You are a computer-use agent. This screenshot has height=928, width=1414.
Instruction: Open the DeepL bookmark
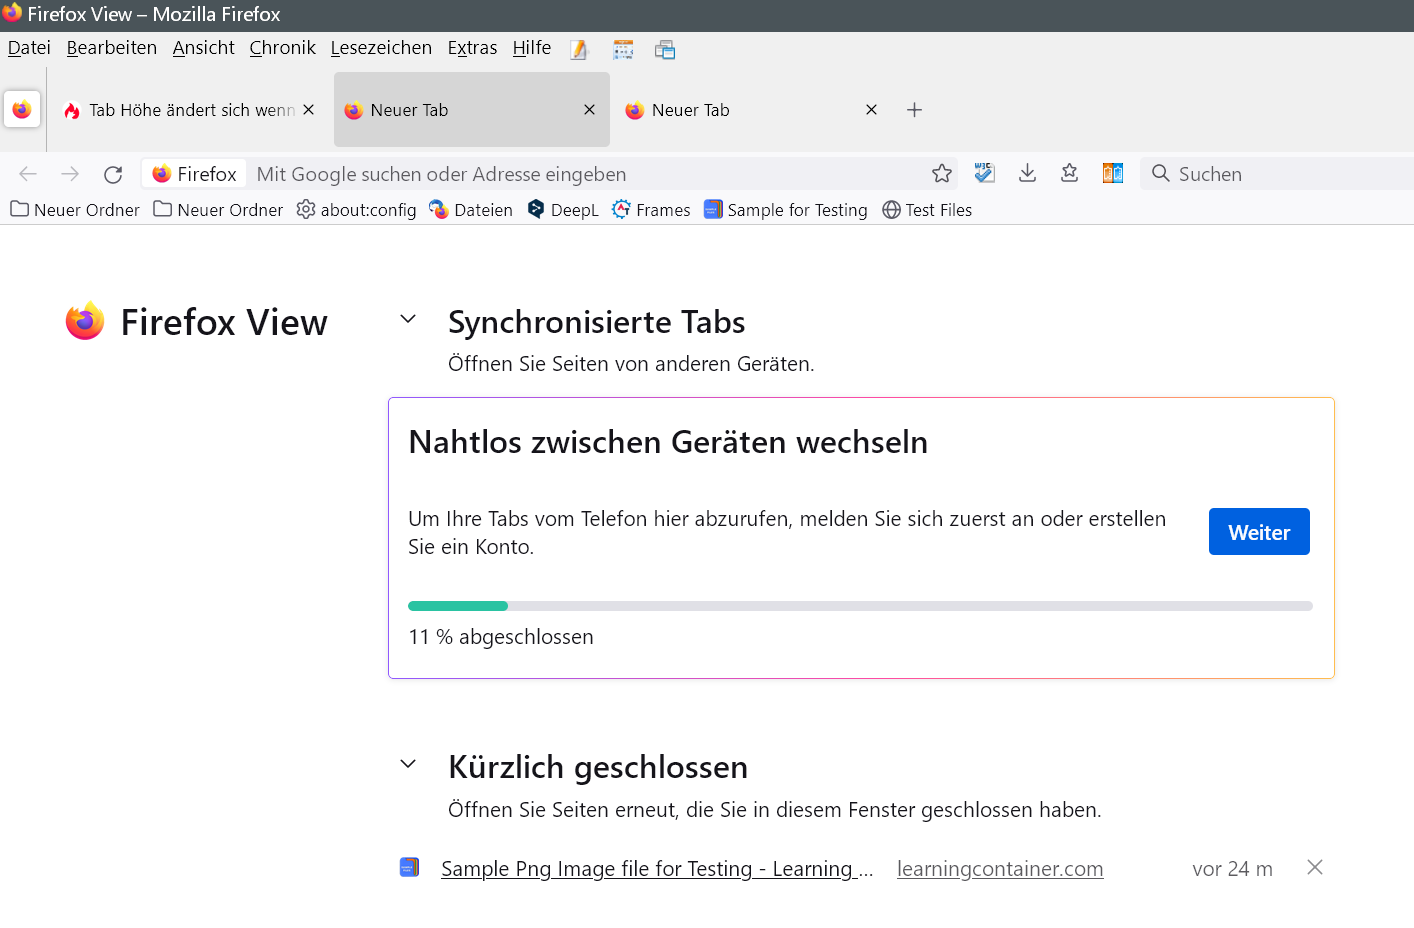[563, 210]
